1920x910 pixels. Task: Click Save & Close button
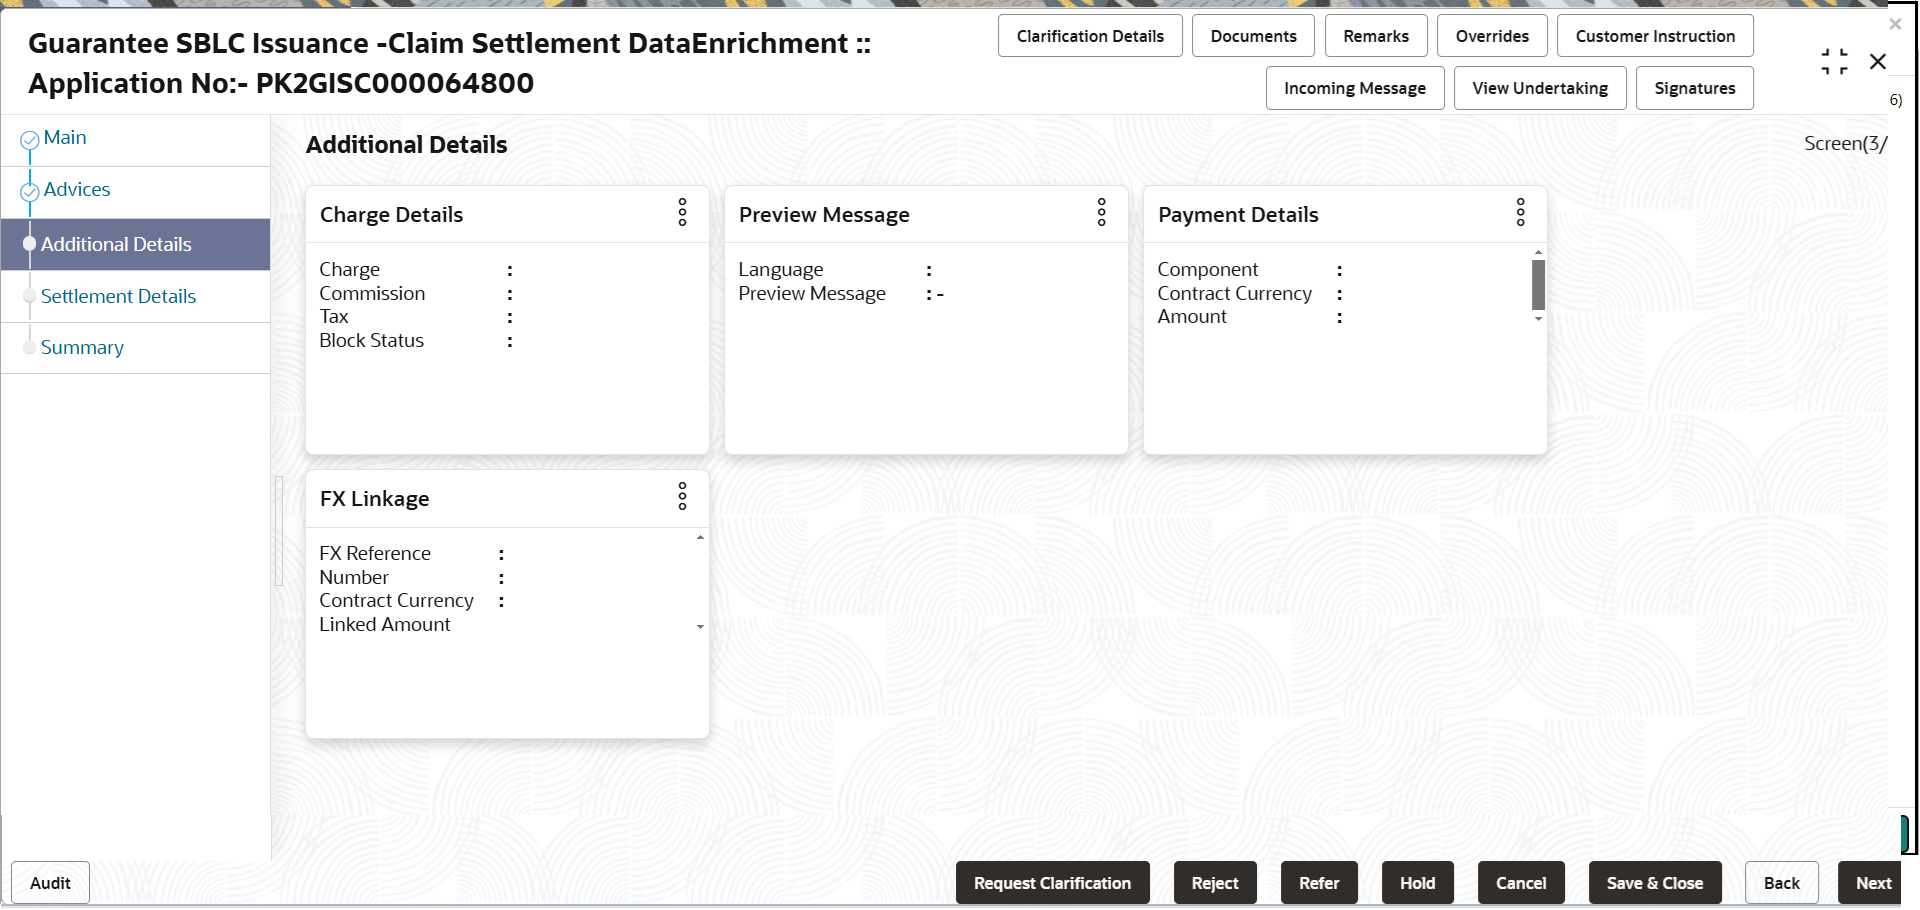[x=1655, y=883]
